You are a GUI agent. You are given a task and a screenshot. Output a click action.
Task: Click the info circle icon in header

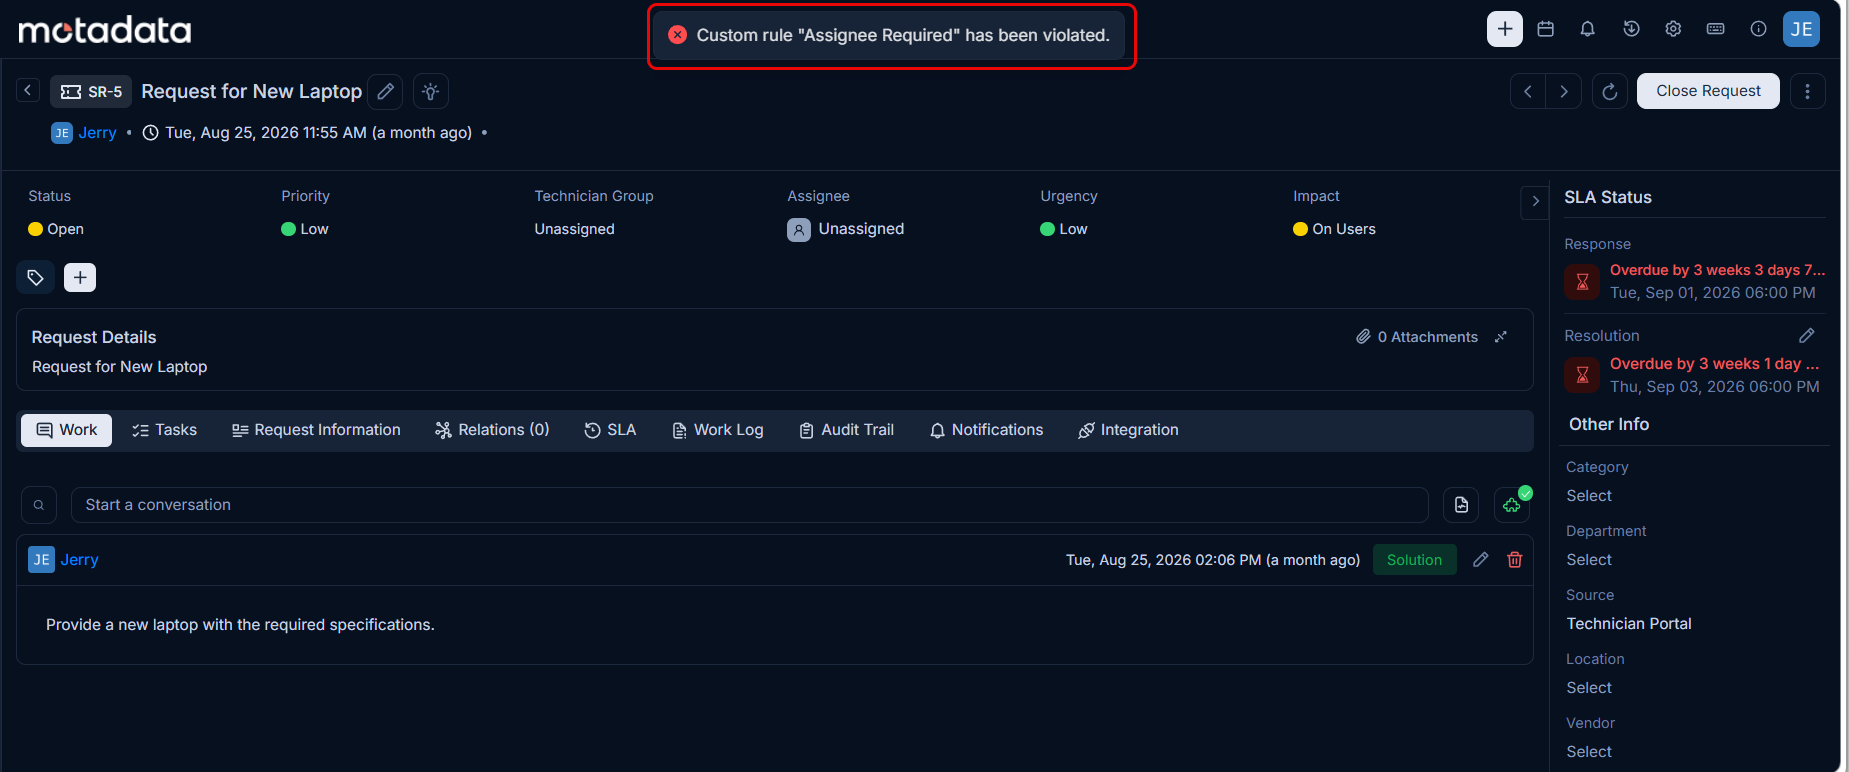1758,29
